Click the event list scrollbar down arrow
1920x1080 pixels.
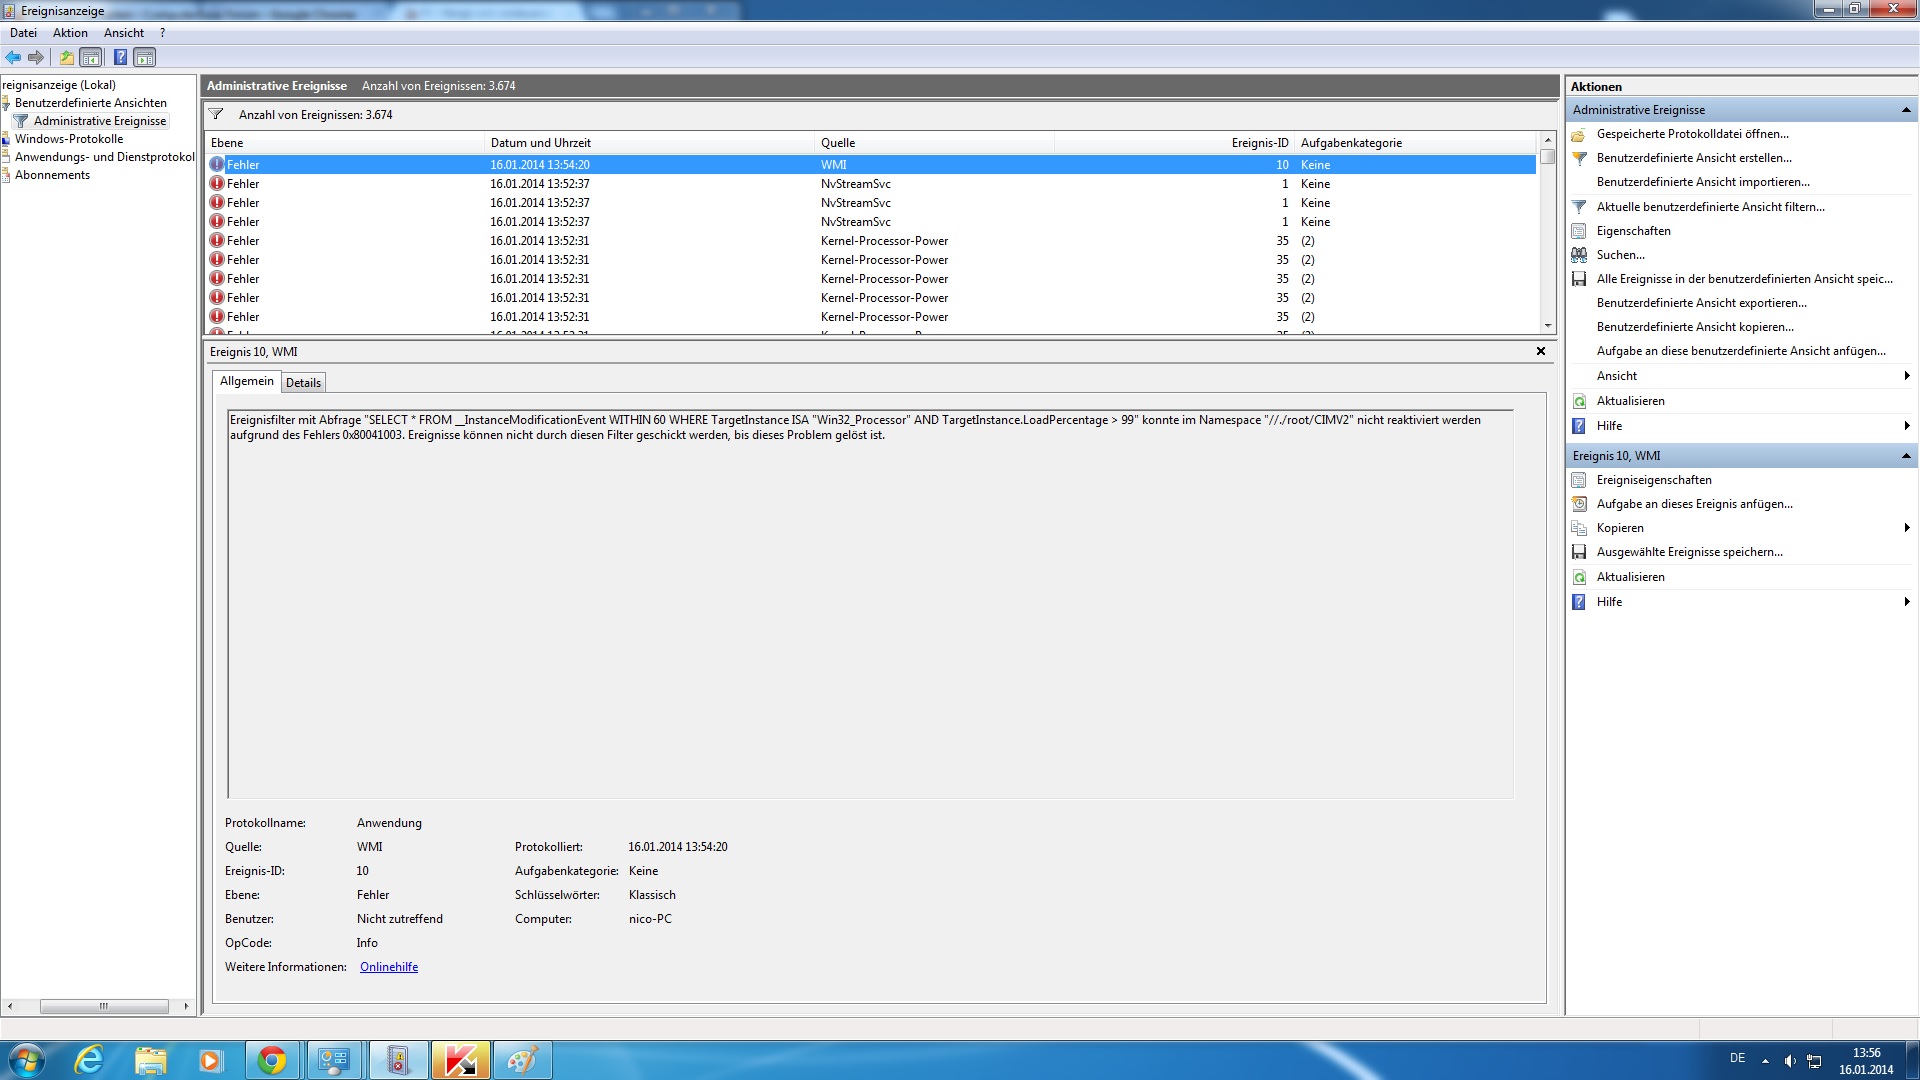point(1548,326)
